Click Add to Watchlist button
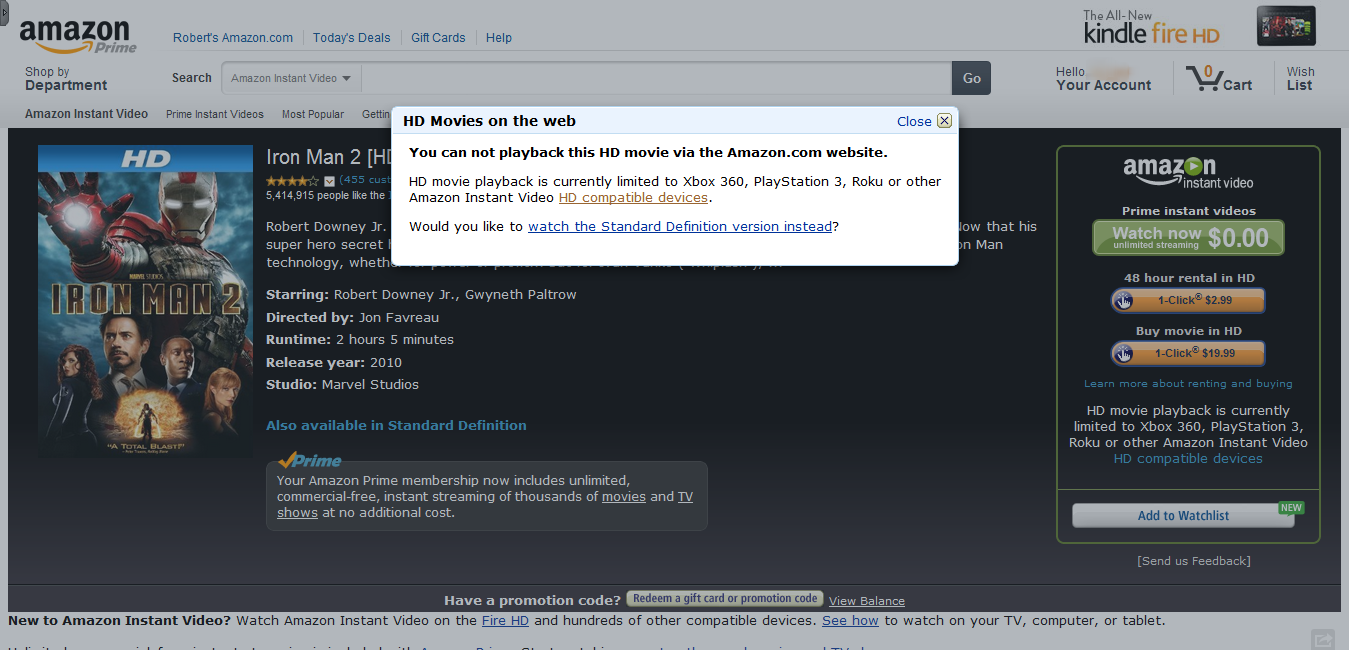 1183,516
